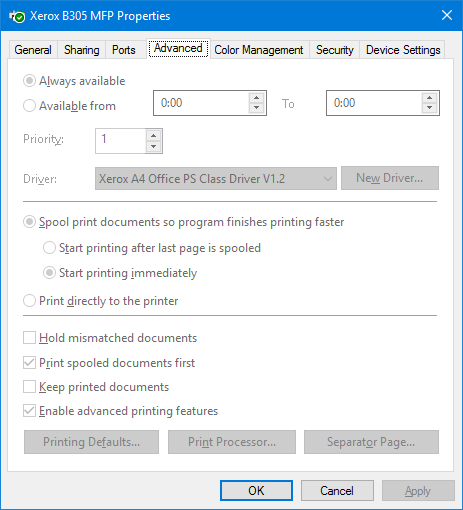Screen dimensions: 463x510
Task: Click the Priority number input field
Action: coord(121,141)
